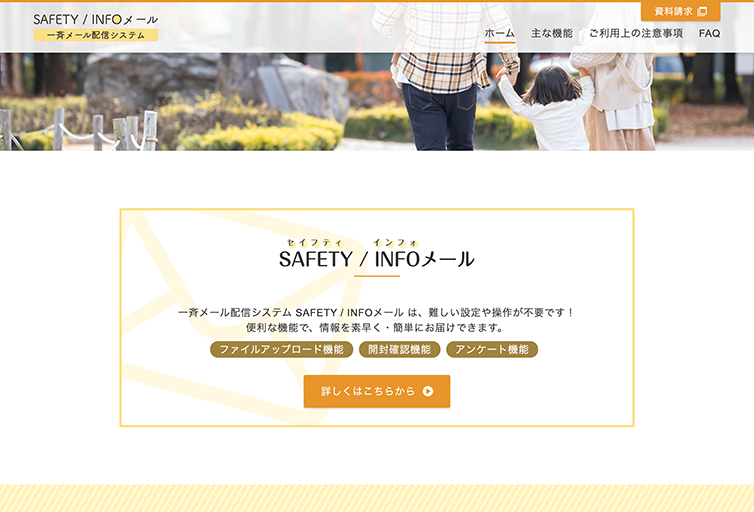Click the インフォ furigana text

click(x=396, y=243)
